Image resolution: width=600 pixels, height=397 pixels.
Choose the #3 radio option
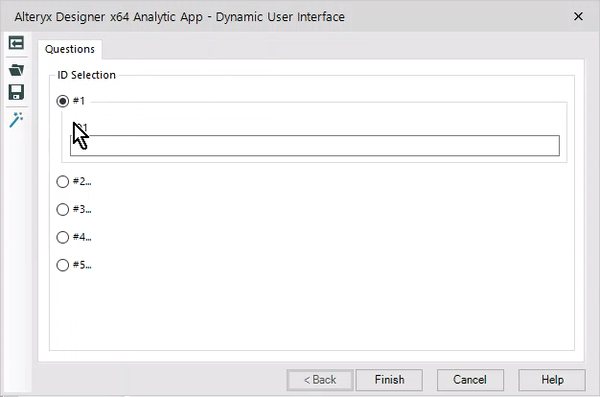62,209
